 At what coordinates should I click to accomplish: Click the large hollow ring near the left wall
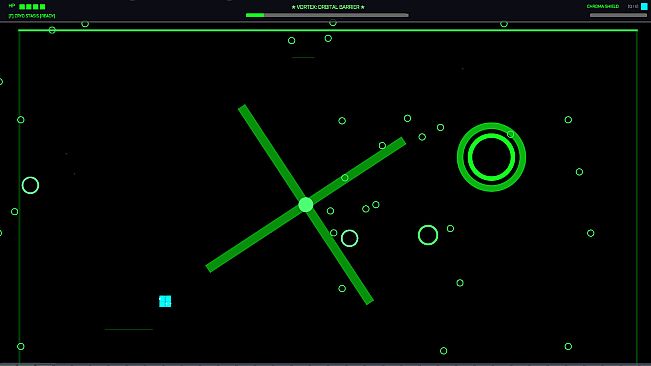(30, 185)
